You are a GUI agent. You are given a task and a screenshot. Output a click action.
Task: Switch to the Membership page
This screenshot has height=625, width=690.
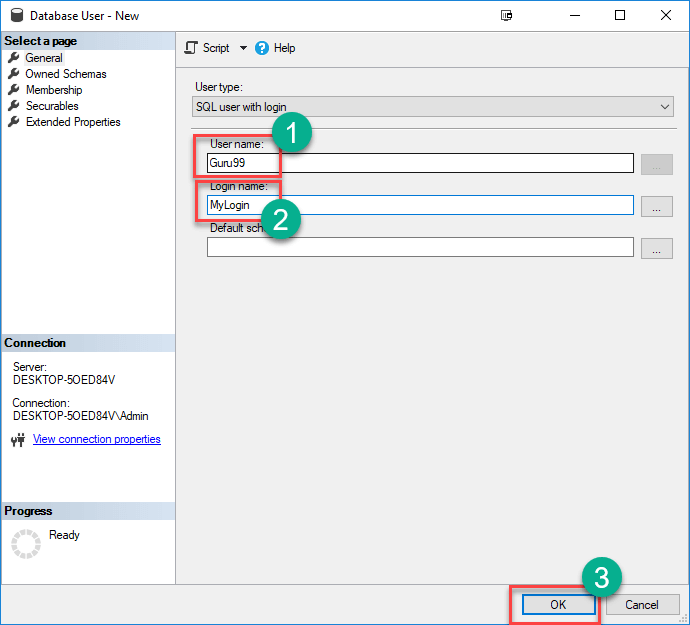[x=54, y=90]
